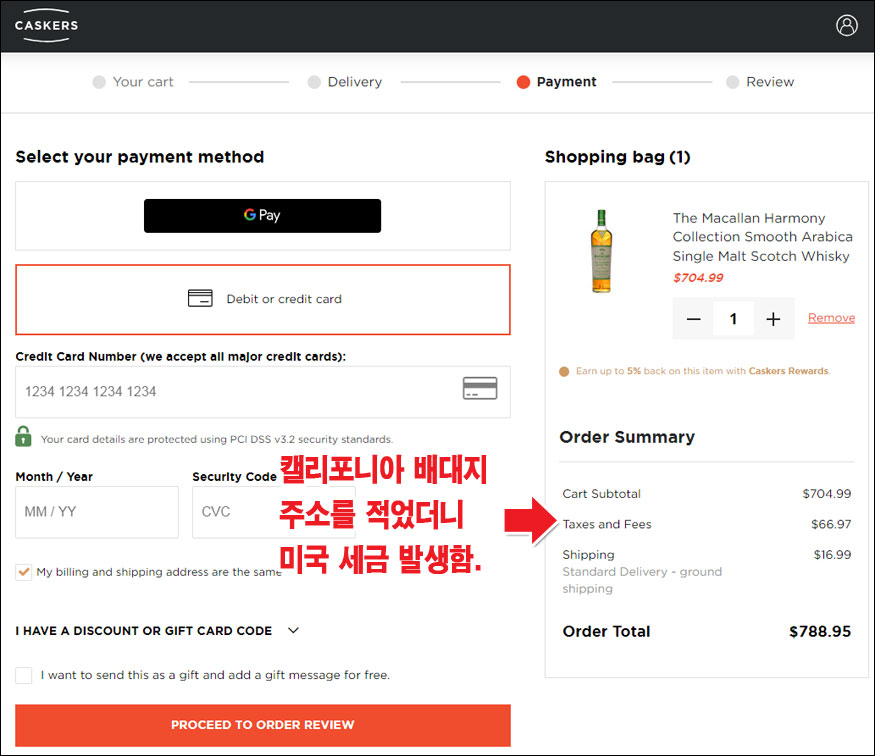Go to Your cart step
875x756 pixels.
pyautogui.click(x=133, y=82)
